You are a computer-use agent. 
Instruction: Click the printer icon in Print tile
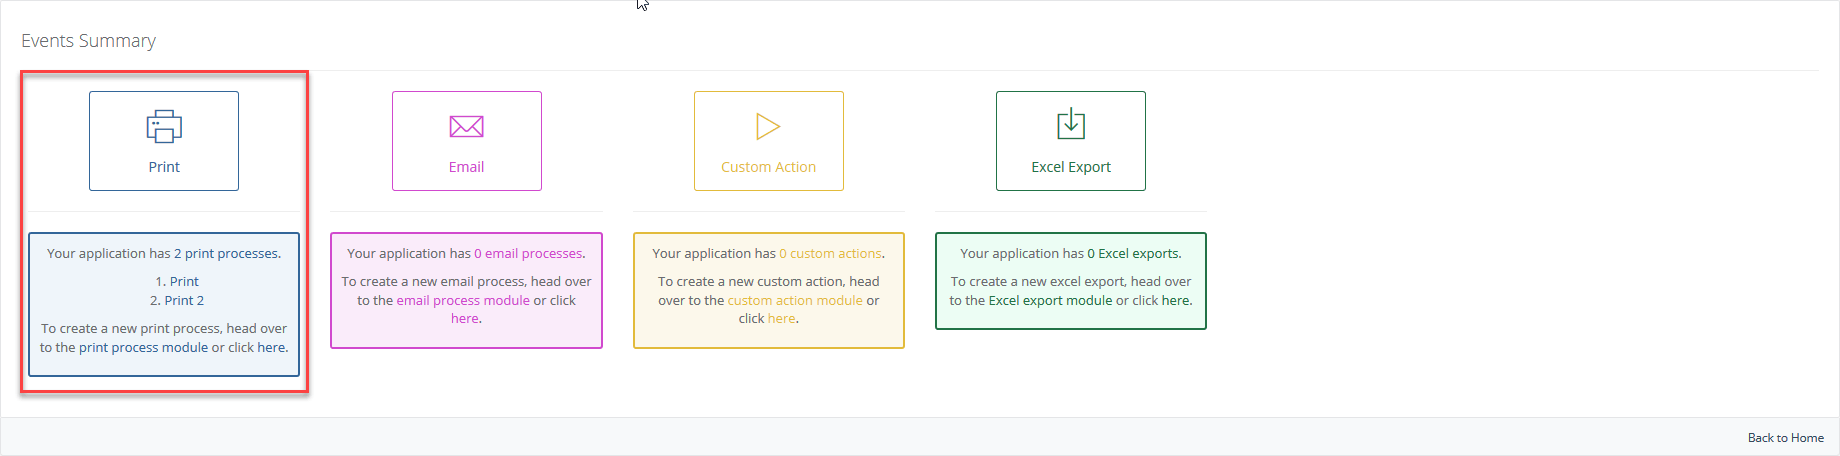click(164, 127)
